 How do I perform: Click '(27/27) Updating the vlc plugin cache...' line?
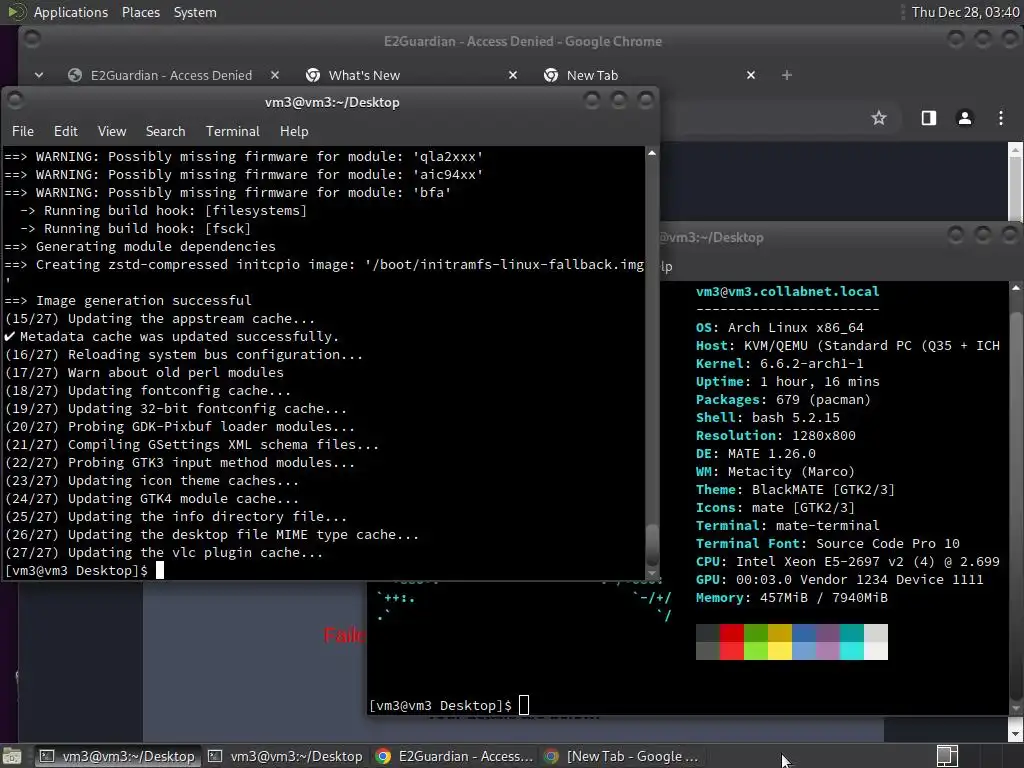[x=164, y=552]
